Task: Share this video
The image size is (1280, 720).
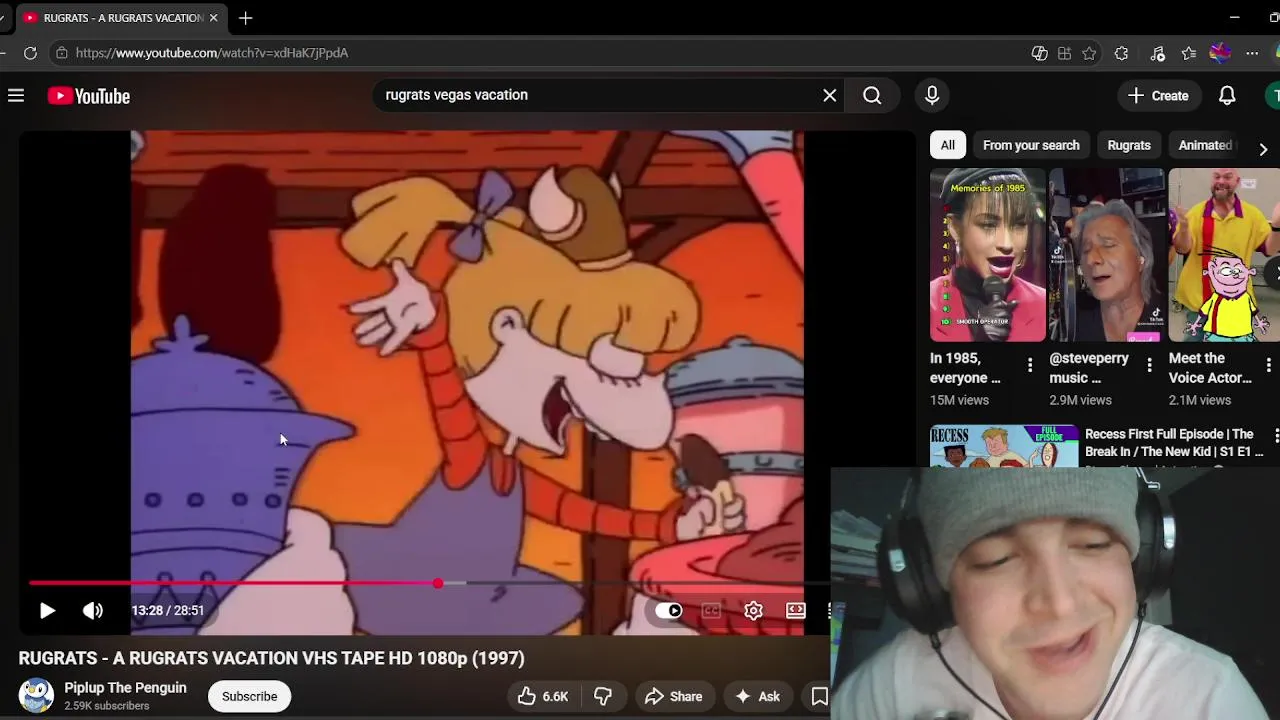Action: coord(673,696)
